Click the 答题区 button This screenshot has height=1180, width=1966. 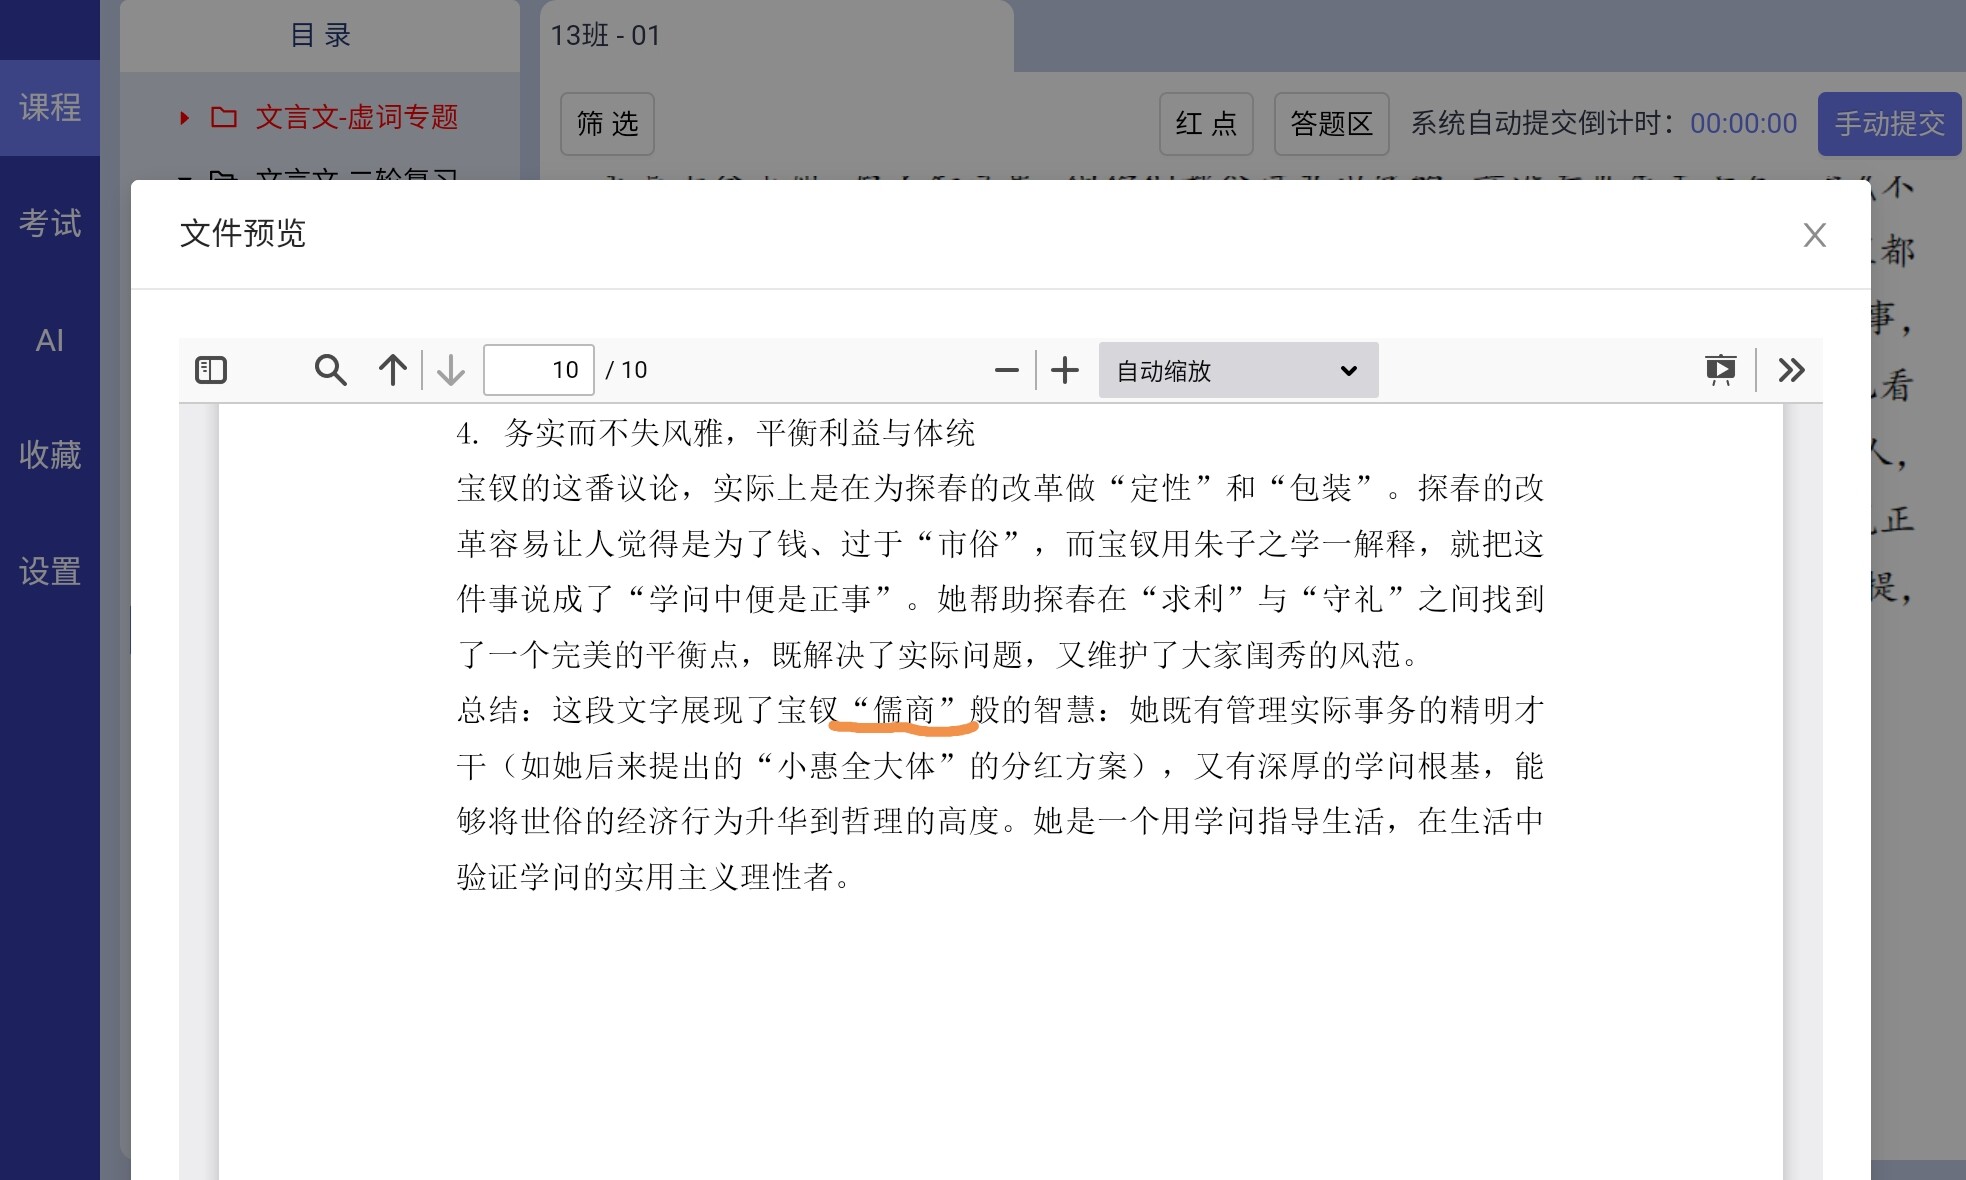coord(1331,124)
